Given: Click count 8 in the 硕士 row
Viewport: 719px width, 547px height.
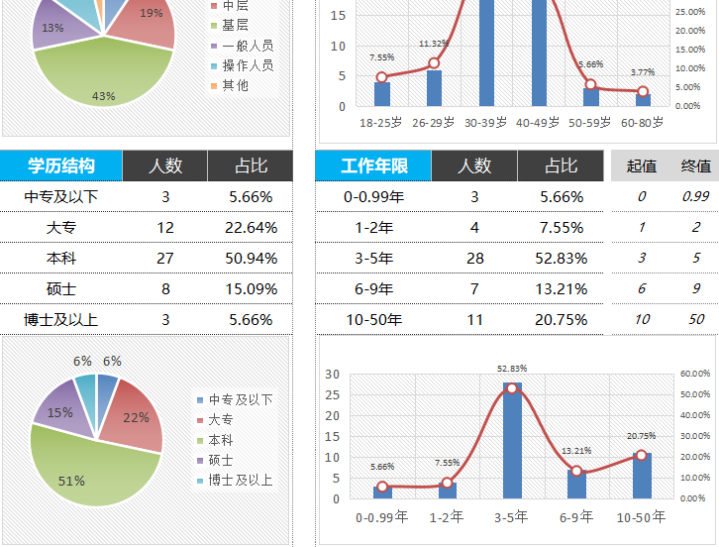Looking at the screenshot, I should pyautogui.click(x=166, y=289).
